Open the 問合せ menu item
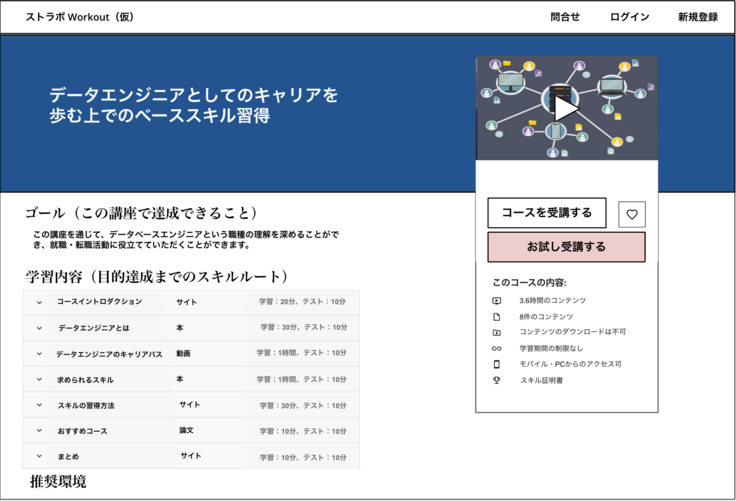This screenshot has height=501, width=736. pyautogui.click(x=565, y=17)
